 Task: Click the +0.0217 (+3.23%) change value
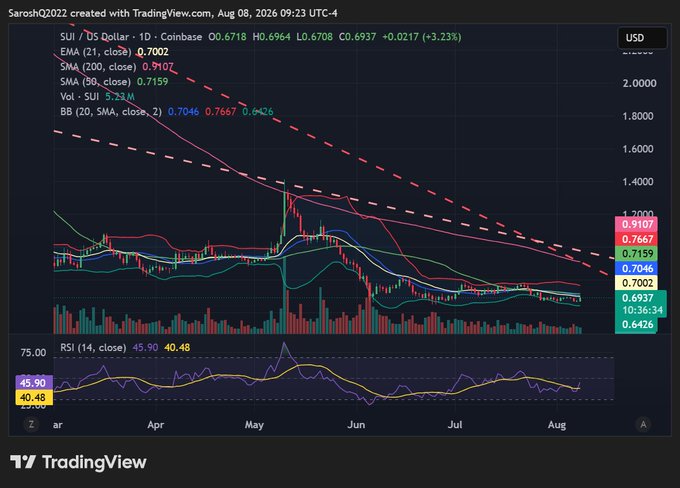click(x=422, y=37)
